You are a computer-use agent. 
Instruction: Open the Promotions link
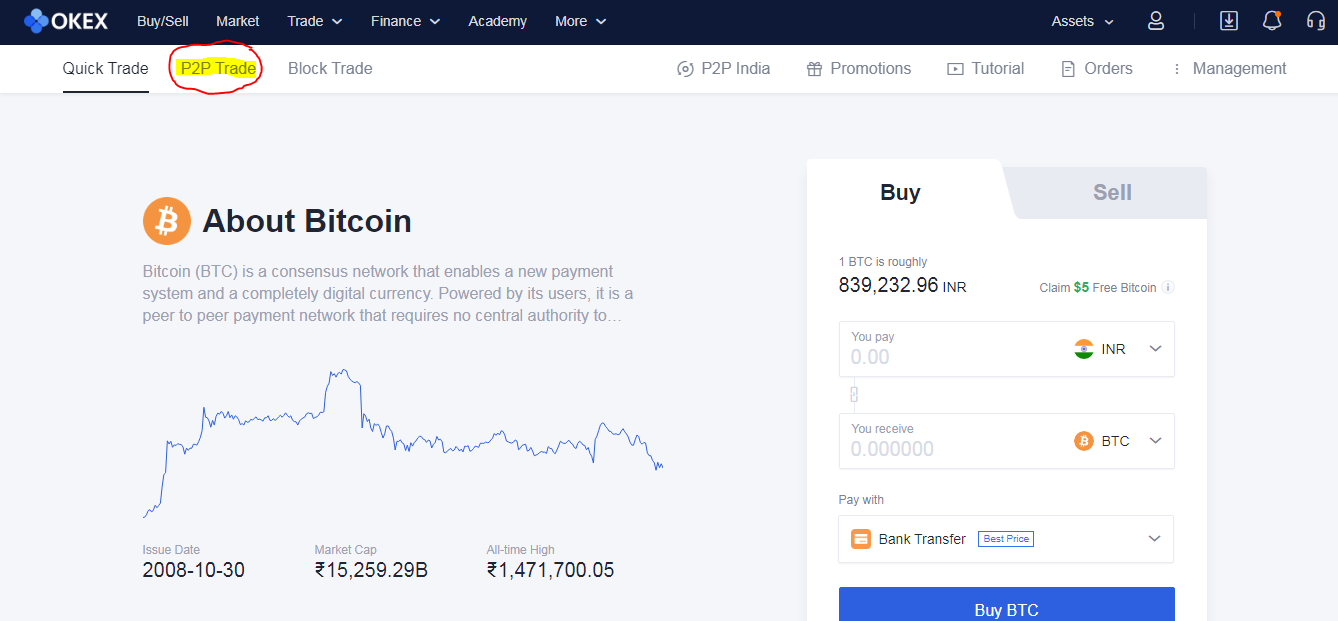(858, 69)
